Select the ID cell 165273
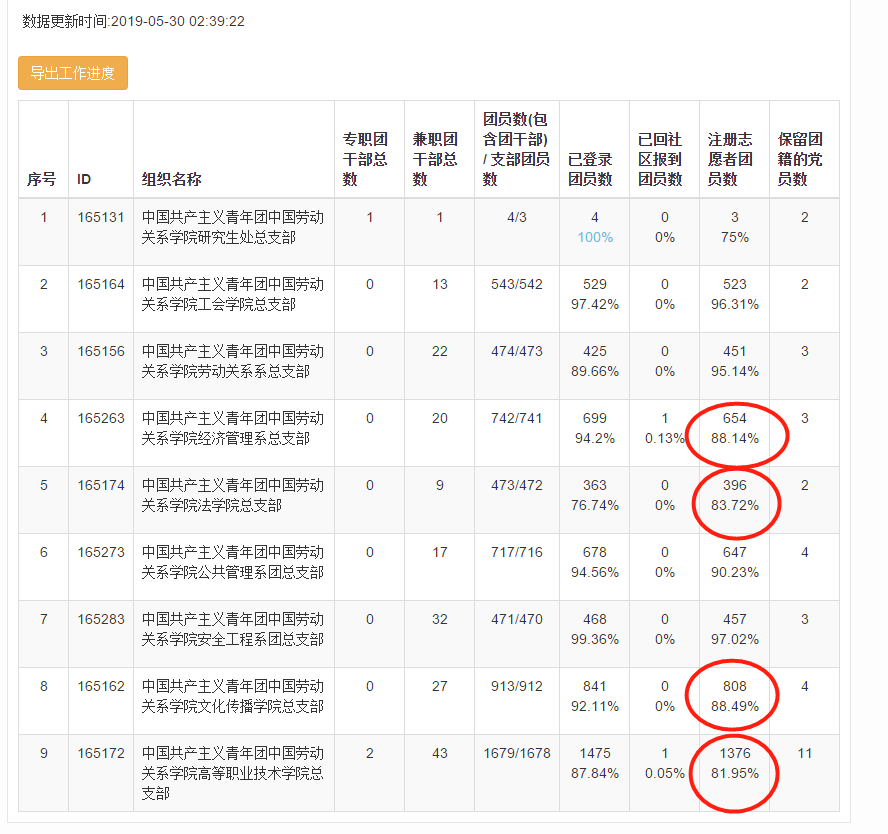Viewport: 888px width, 834px height. point(101,552)
